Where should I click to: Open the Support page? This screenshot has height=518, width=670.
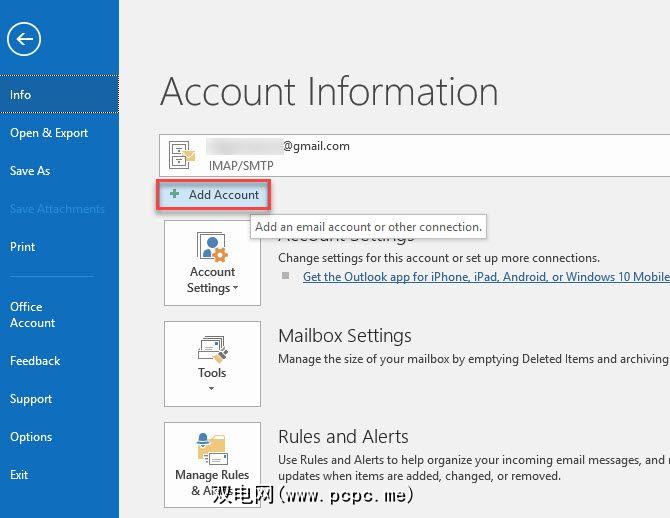click(31, 399)
